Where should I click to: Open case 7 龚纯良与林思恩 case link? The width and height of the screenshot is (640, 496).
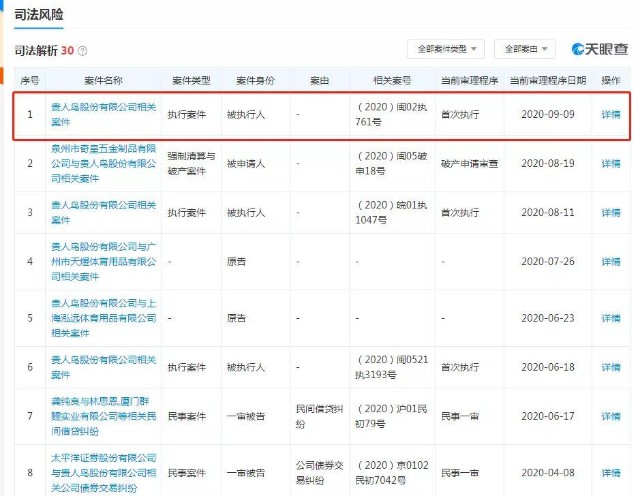click(x=104, y=416)
